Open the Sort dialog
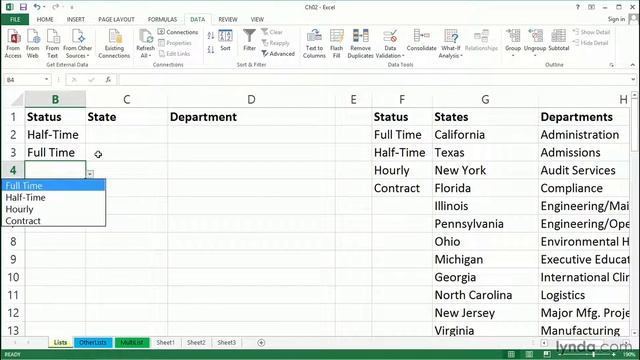This screenshot has height=360, width=640. click(225, 40)
